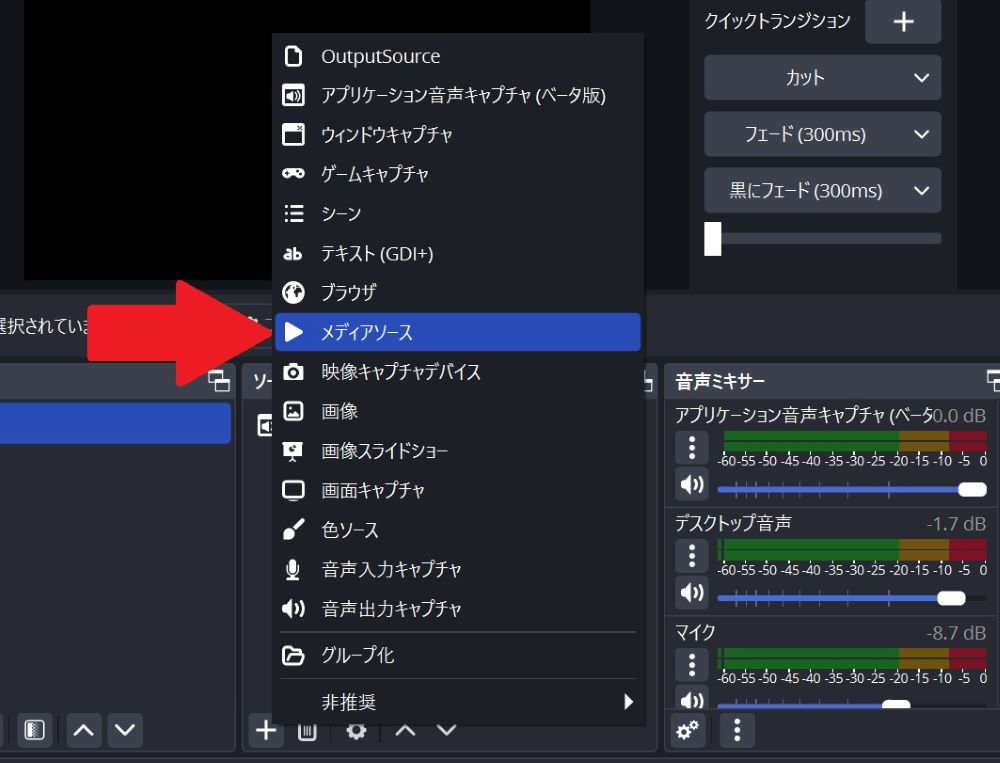Adjust the デスクトップ音声 volume slider
The image size is (1000, 763).
(852, 598)
